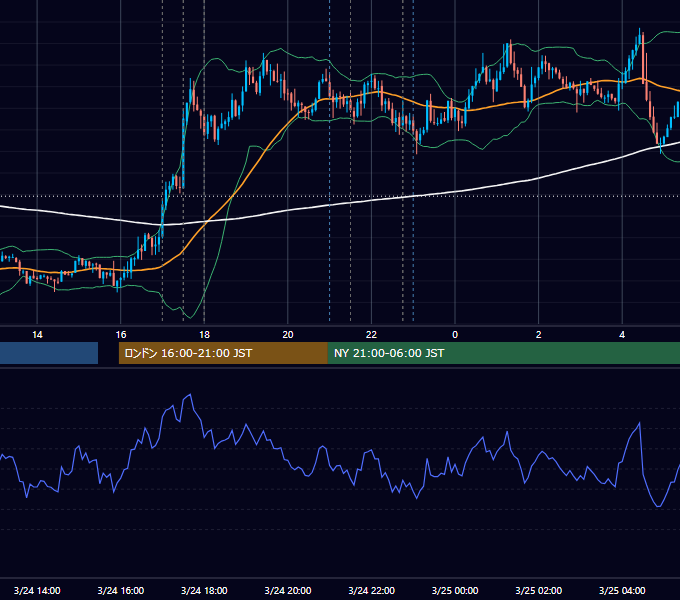
Task: Click the 0 hour label on price chart axis
Action: pyautogui.click(x=455, y=335)
